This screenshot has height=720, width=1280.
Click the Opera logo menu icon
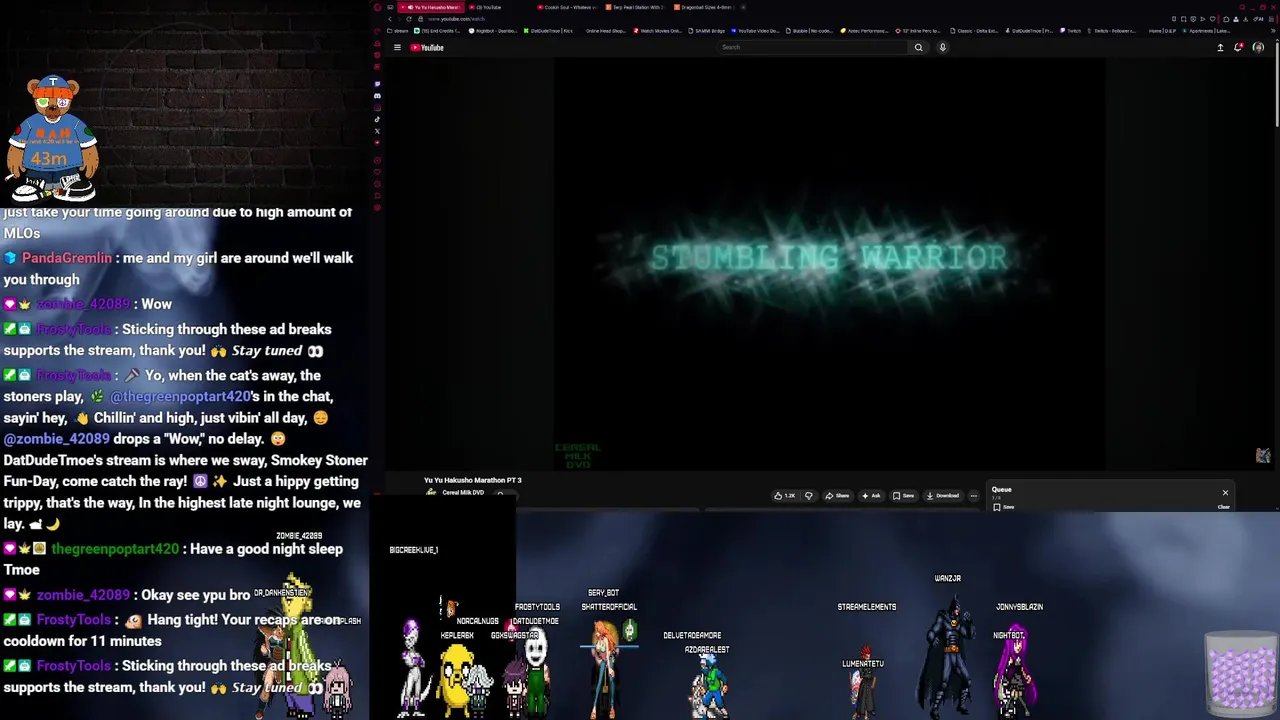[x=377, y=7]
